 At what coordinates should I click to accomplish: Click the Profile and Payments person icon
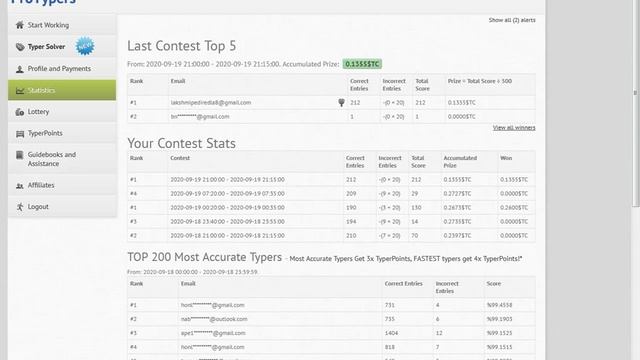coord(20,69)
